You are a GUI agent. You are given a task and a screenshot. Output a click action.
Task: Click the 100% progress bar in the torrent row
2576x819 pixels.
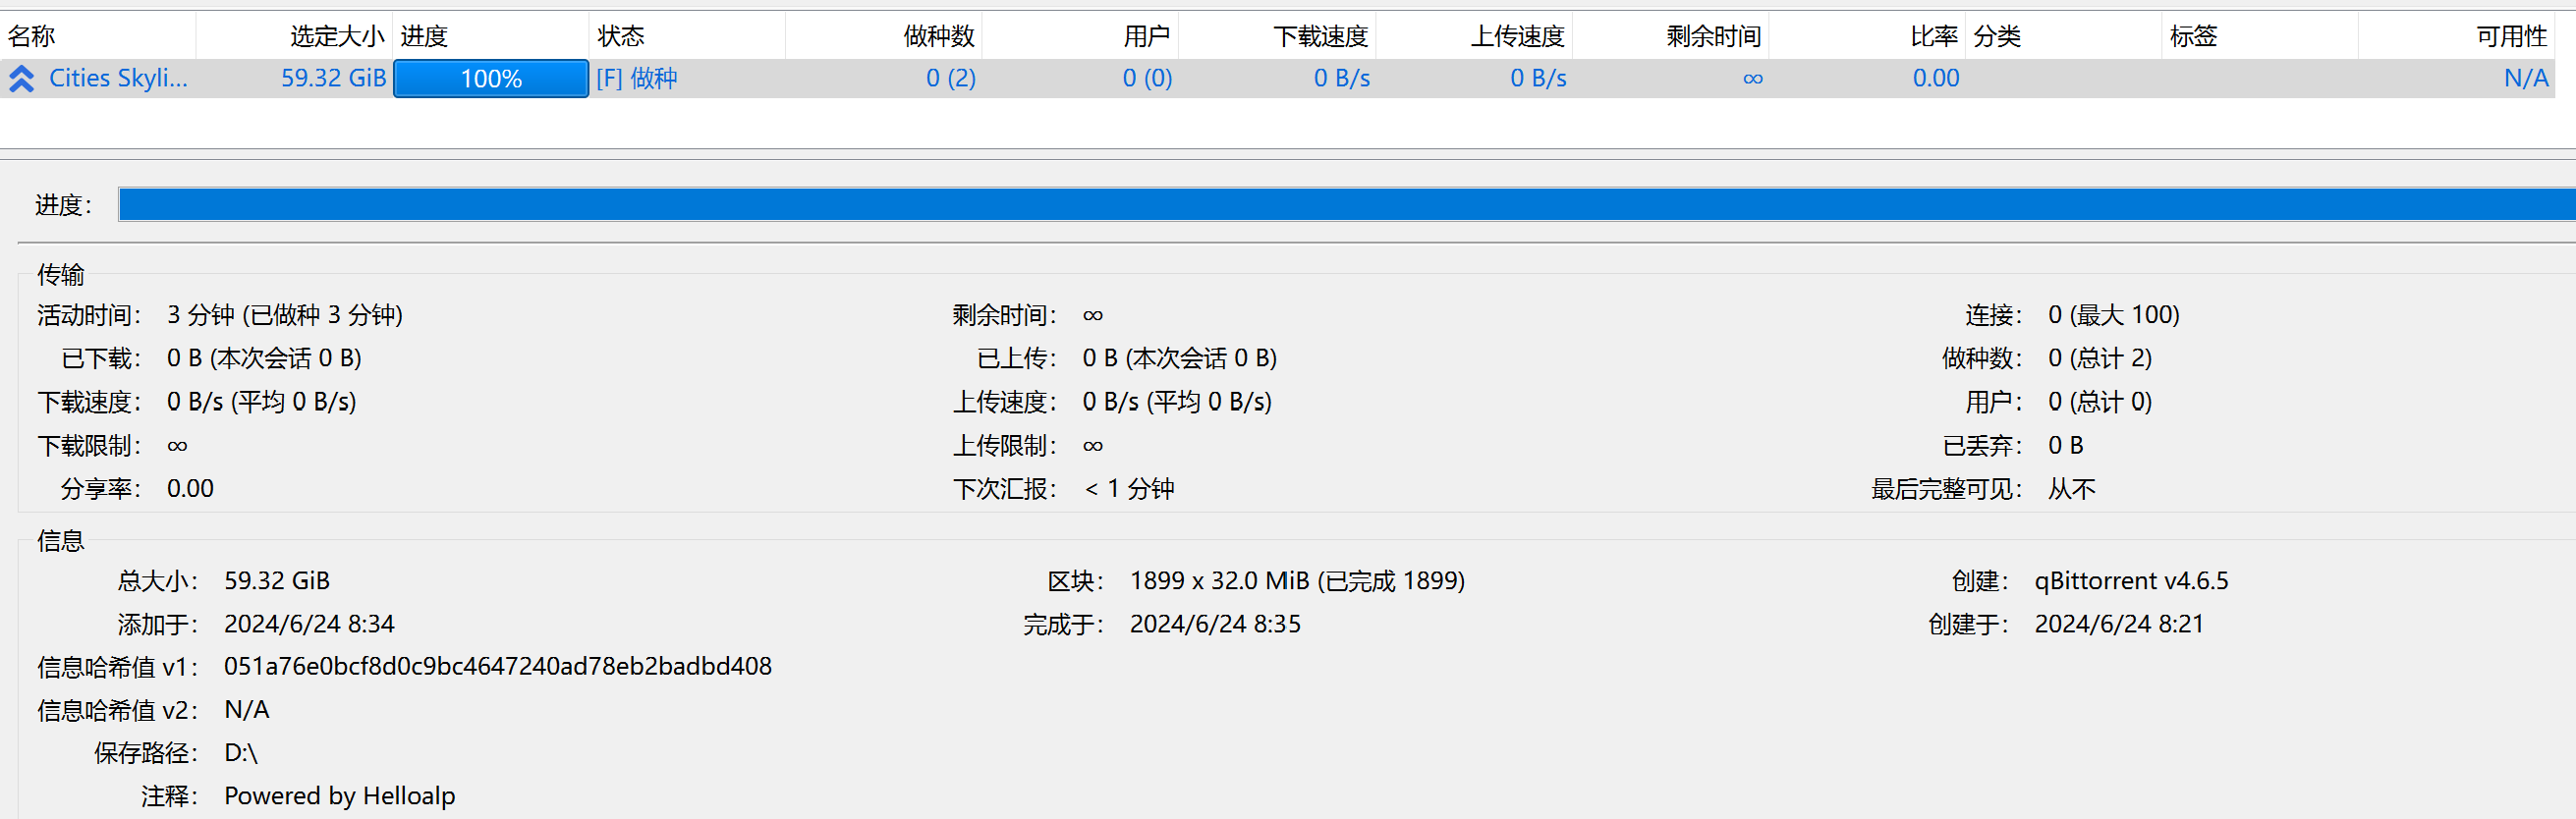point(491,79)
